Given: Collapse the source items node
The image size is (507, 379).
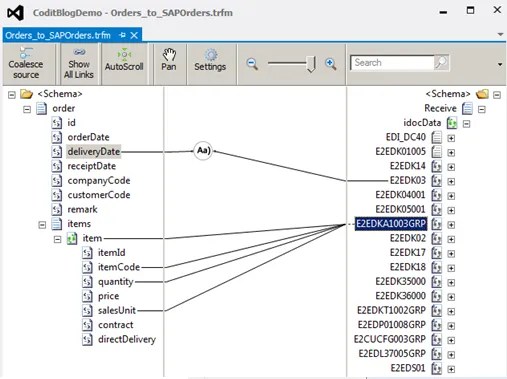Looking at the screenshot, I should click(42, 225).
